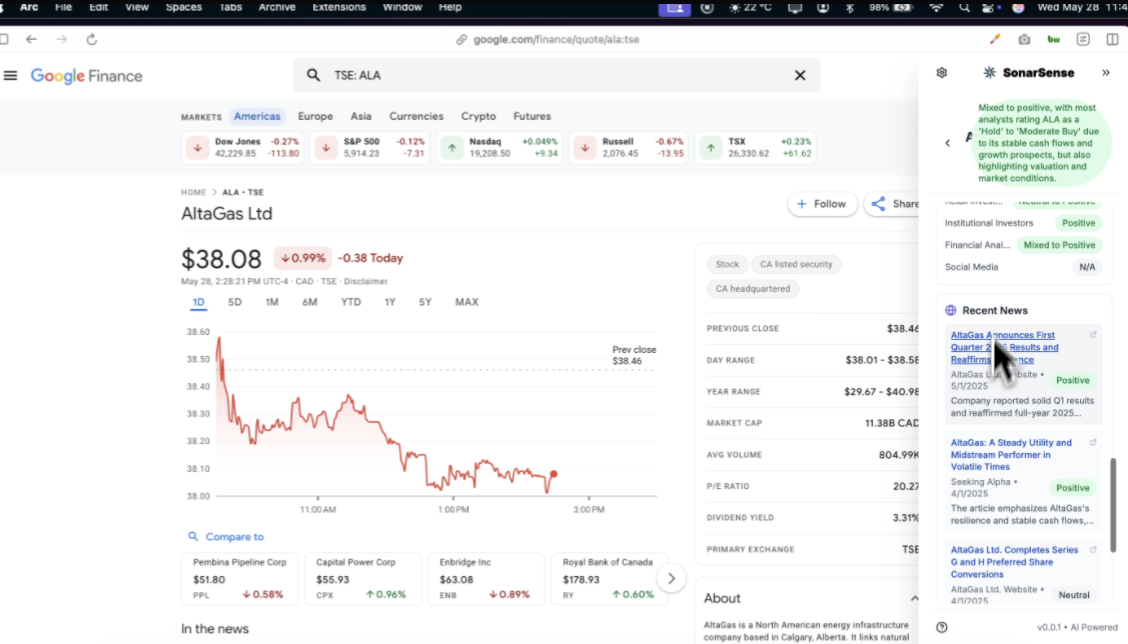1128x644 pixels.
Task: Open the TSX index card
Action: (755, 148)
